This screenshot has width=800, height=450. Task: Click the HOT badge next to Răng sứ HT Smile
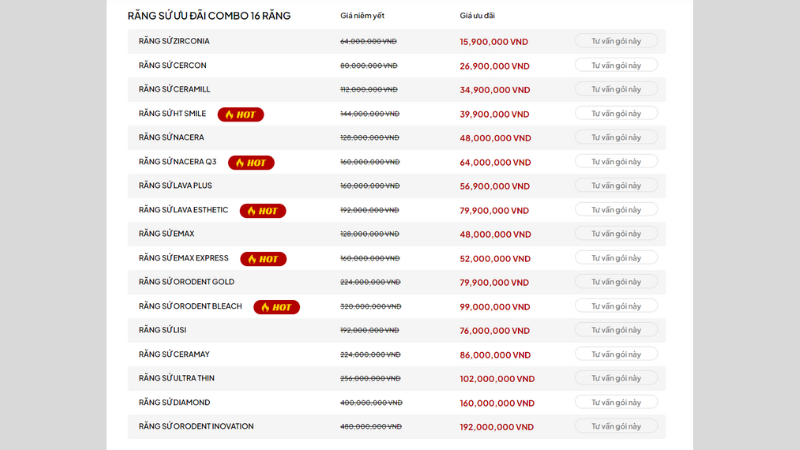(241, 114)
